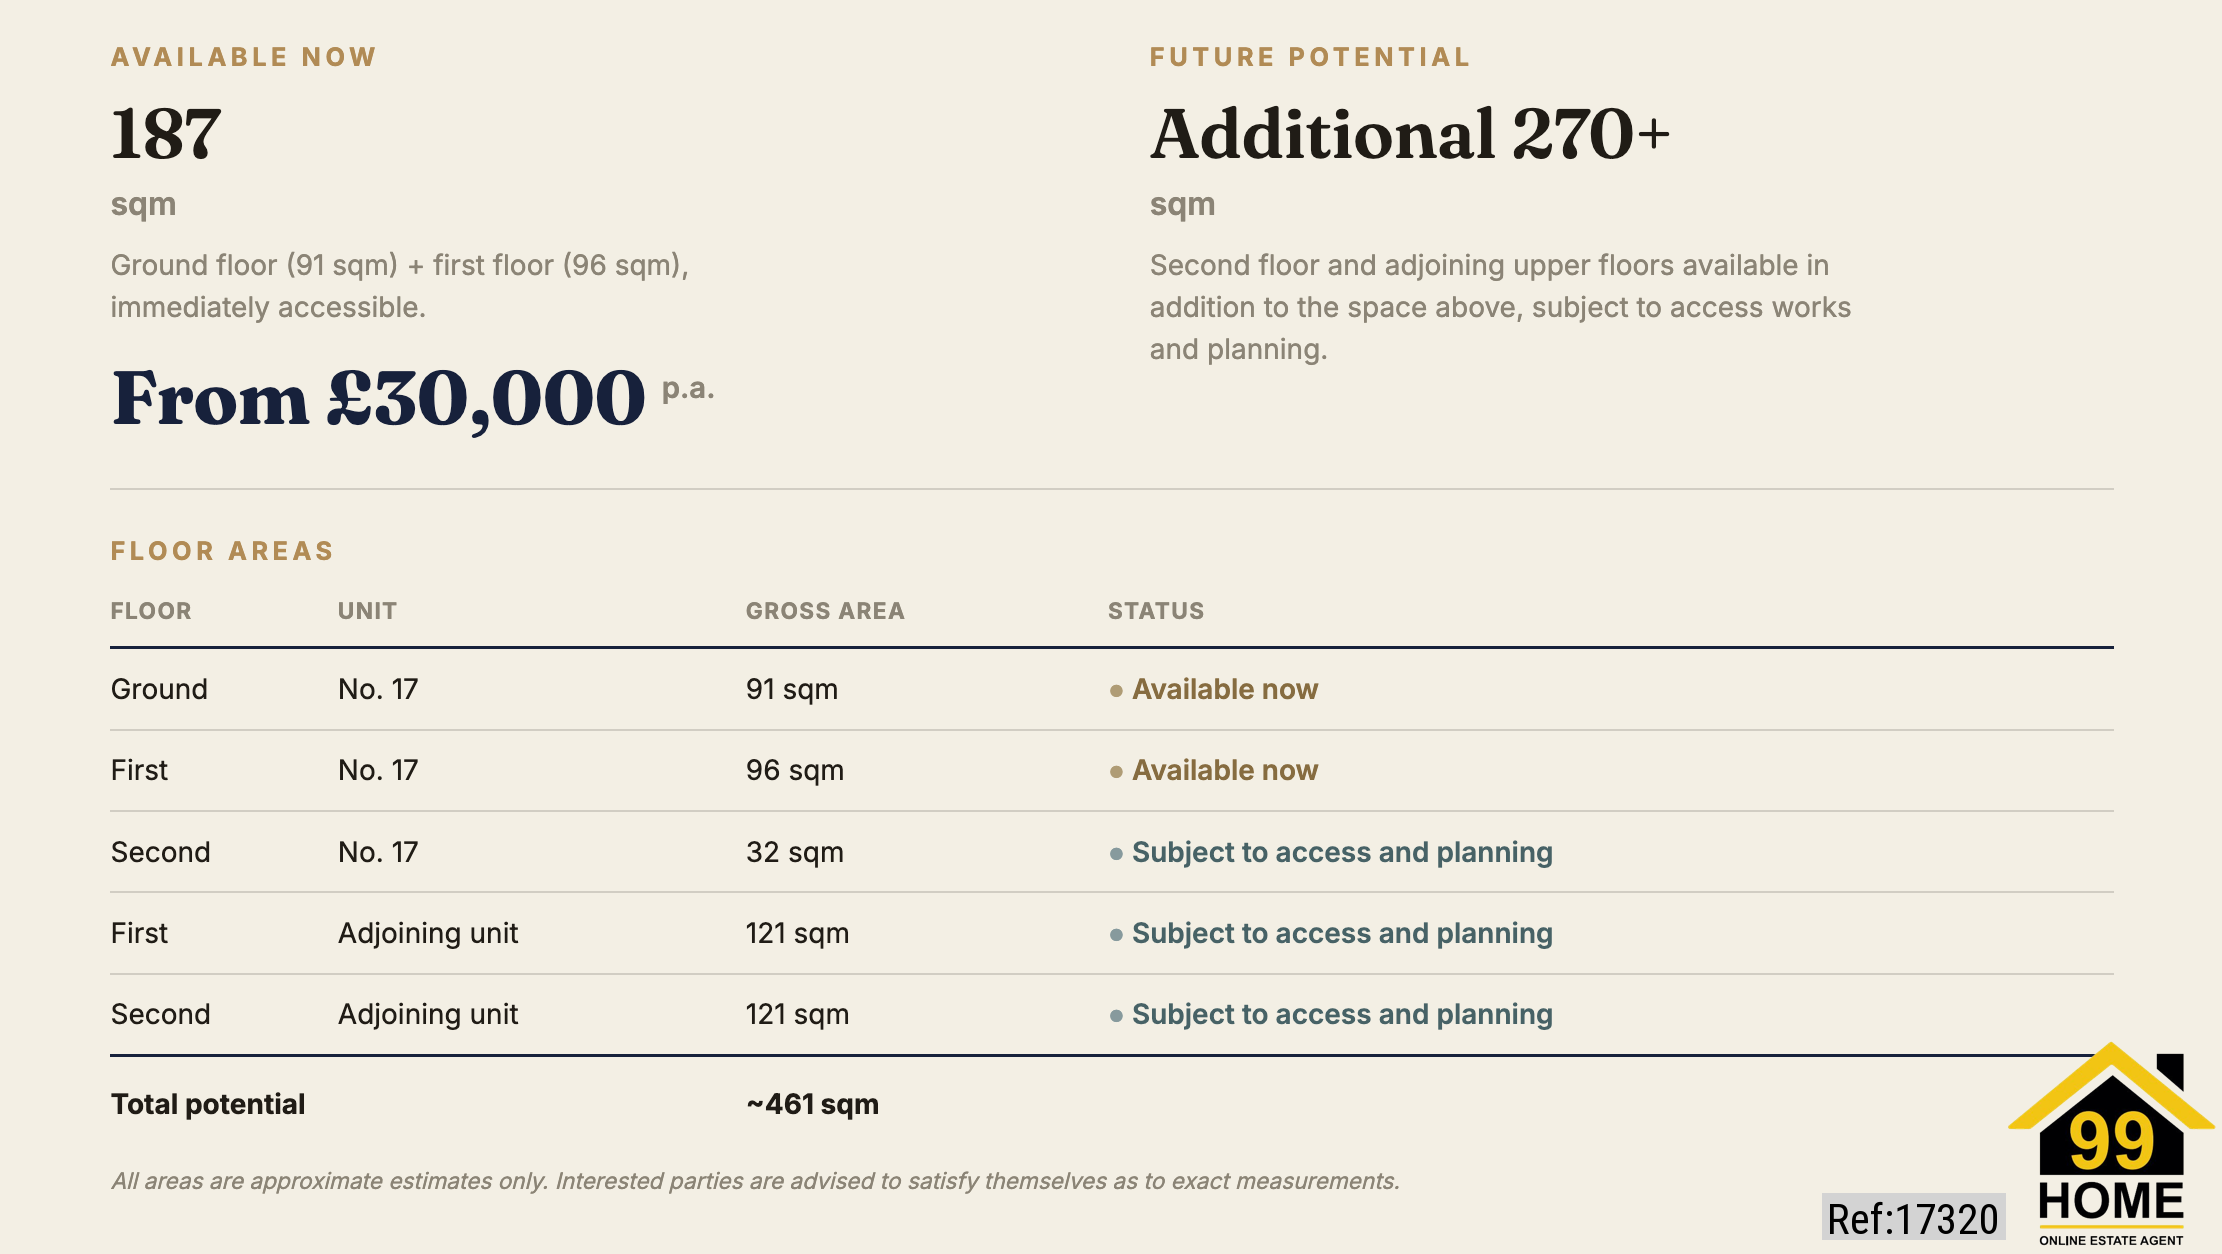Click the Additional 270+ heading
Screen dimensions: 2222x1254
(x=1410, y=134)
